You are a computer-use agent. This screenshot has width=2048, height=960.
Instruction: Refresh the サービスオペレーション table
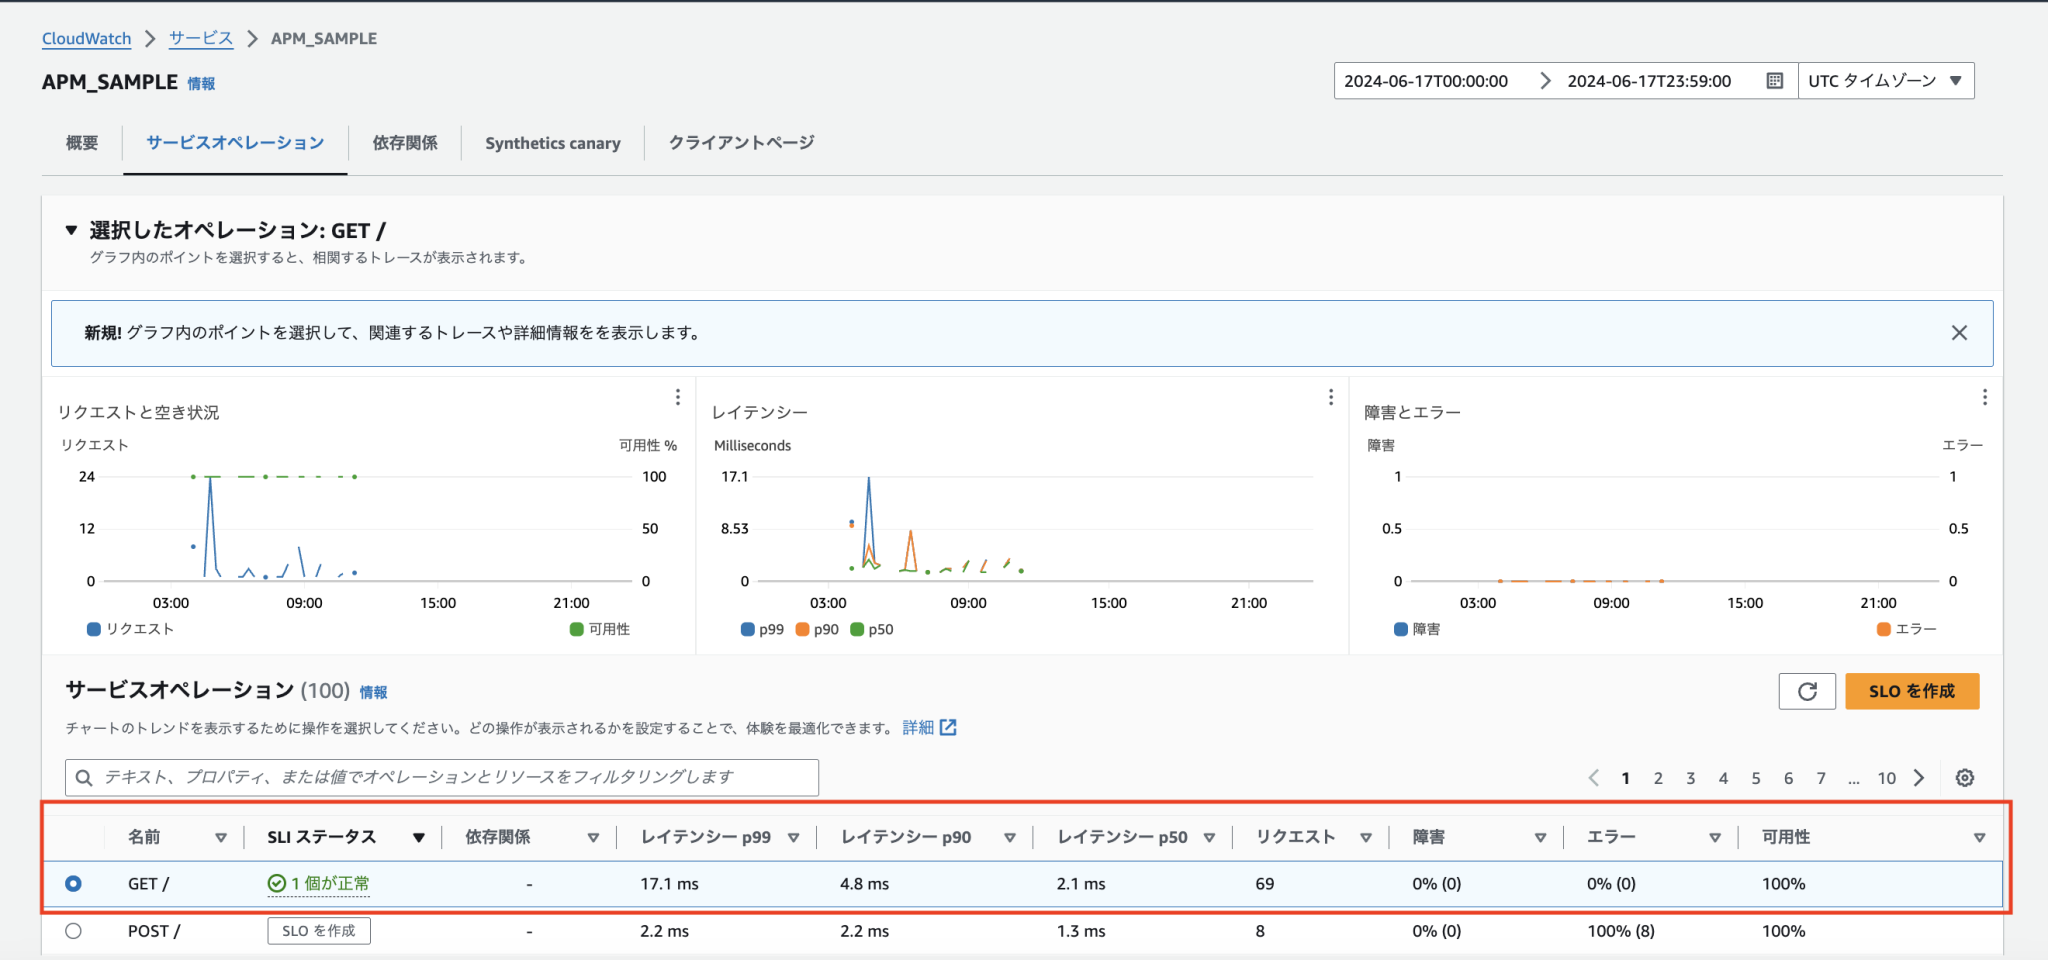1807,691
